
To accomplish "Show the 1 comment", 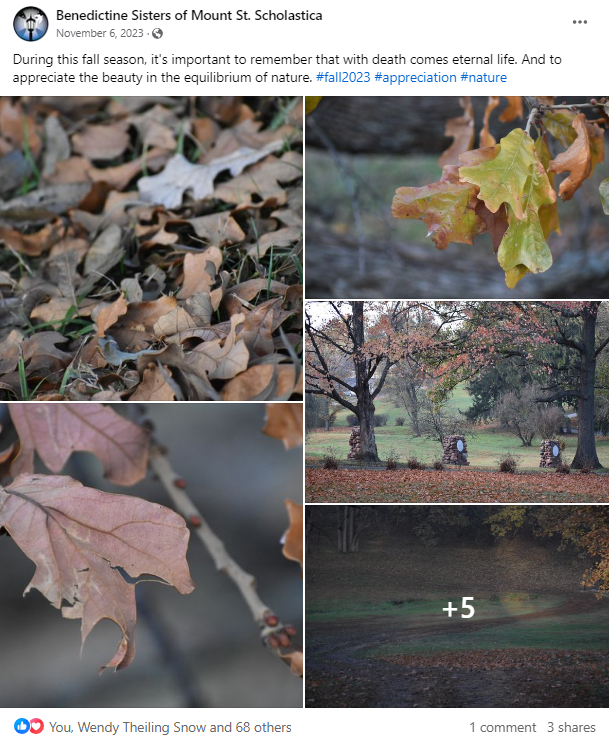I will click(x=503, y=727).
